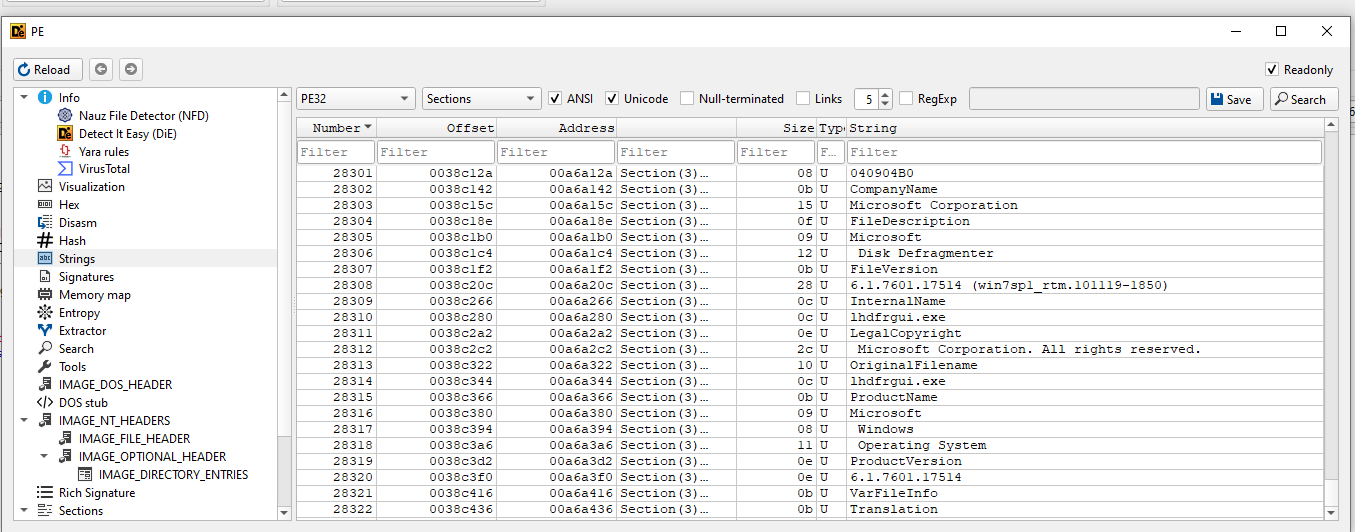This screenshot has height=532, width=1355.
Task: Decrease minimum string length stepper
Action: point(885,104)
